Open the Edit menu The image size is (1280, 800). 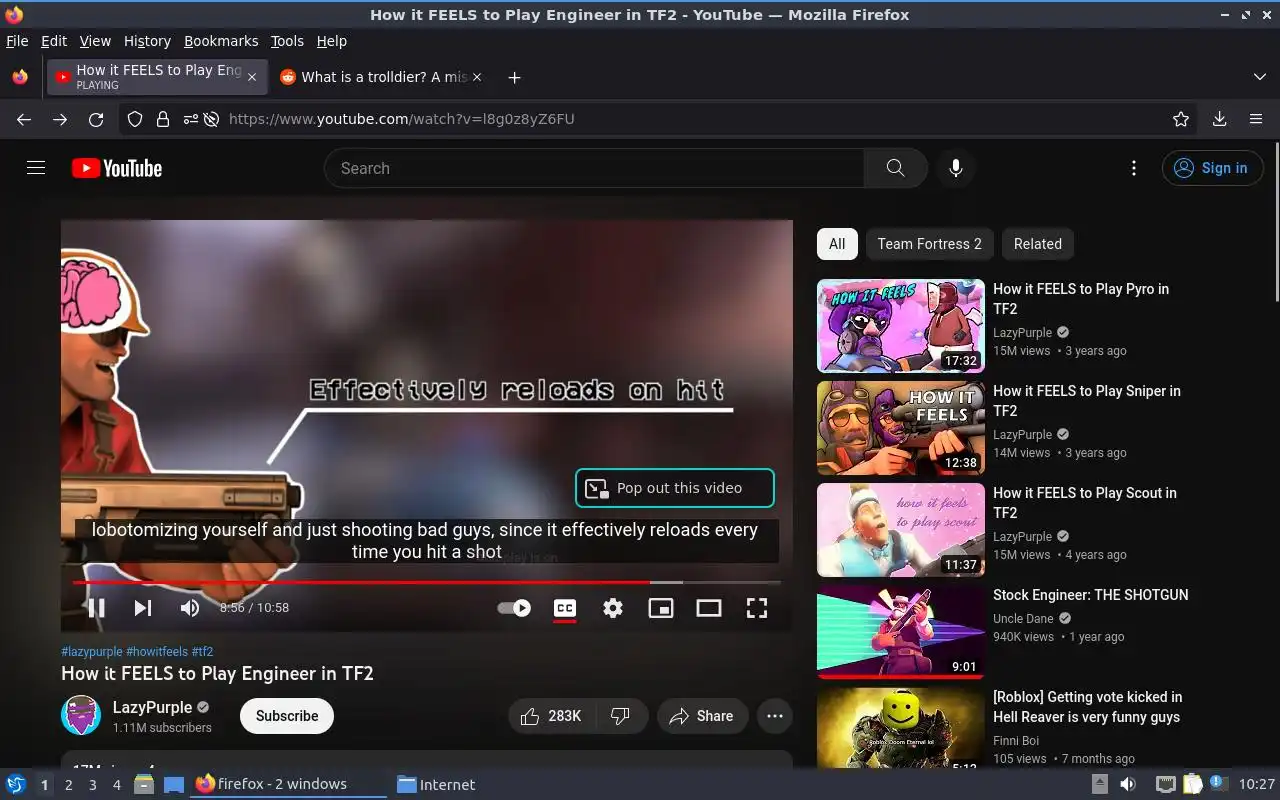pos(54,41)
